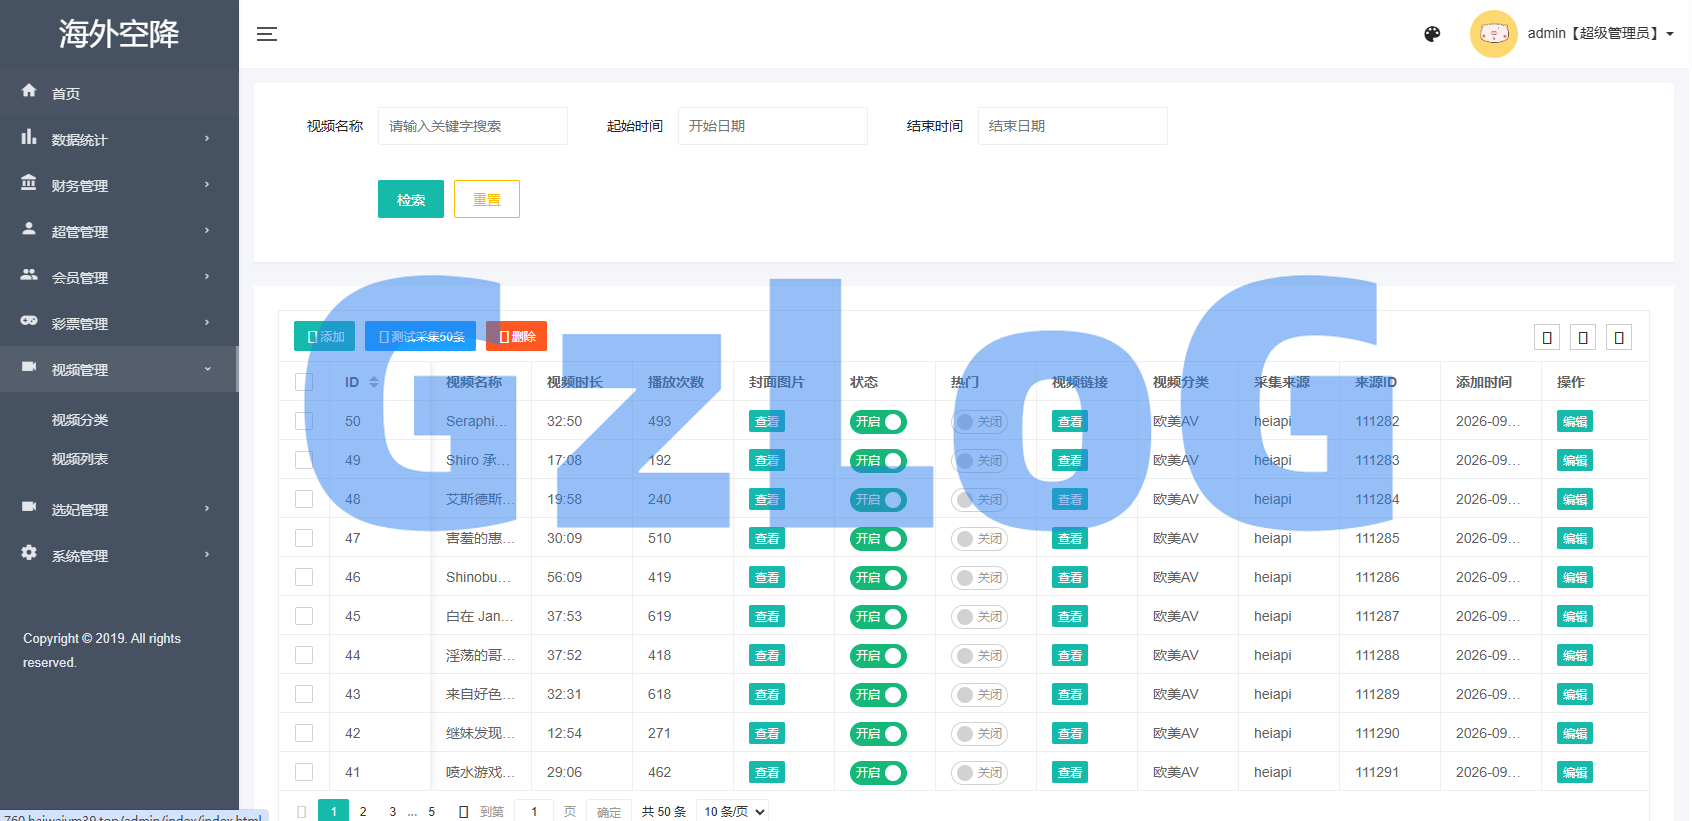Collapse sidebar with hamburger menu icon
This screenshot has height=821, width=1692.
click(x=267, y=34)
